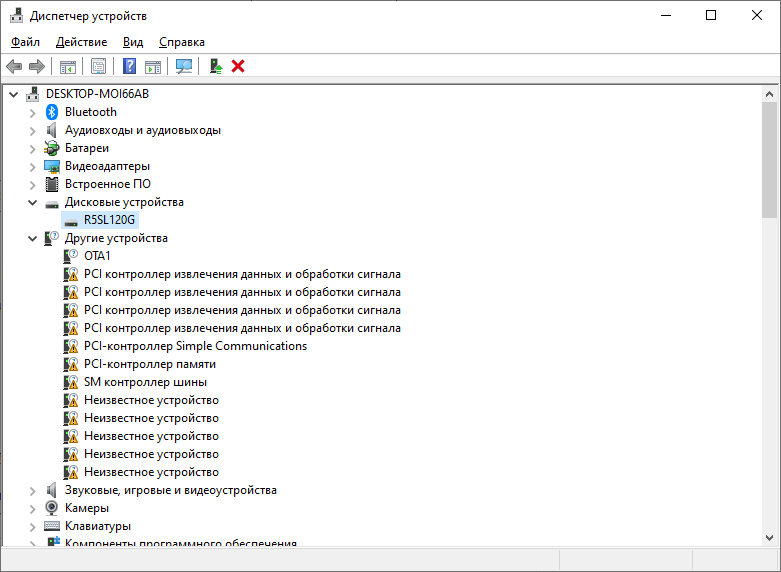Scan for hardware changes via monitor icon
Image resolution: width=781 pixels, height=572 pixels.
pyautogui.click(x=184, y=66)
